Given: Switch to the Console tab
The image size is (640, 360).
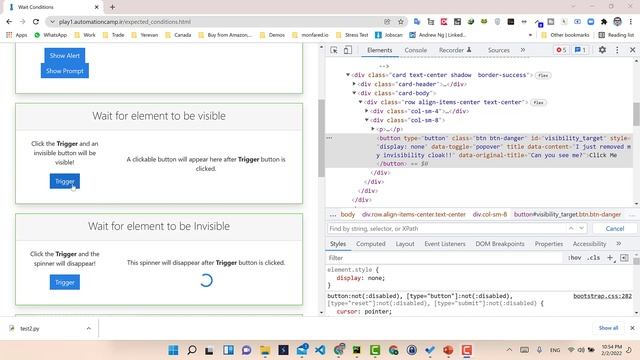Looking at the screenshot, I should (x=416, y=50).
